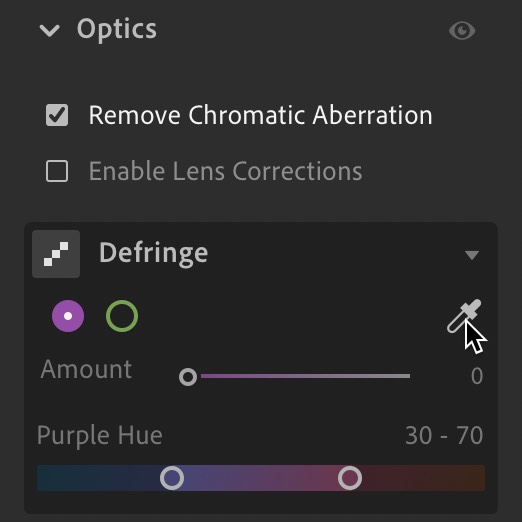Click the left Purple Hue range handle
The image size is (522, 522).
click(172, 478)
